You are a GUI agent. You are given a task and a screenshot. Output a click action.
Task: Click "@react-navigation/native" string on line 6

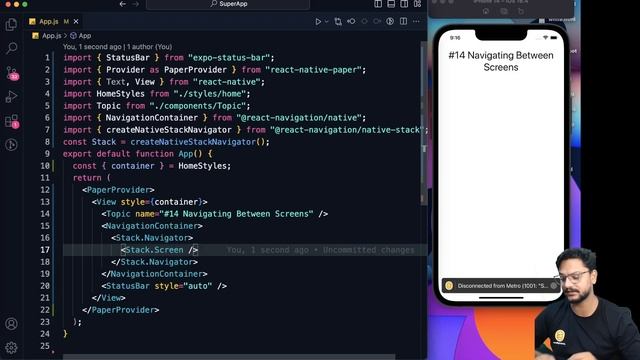[x=299, y=118]
